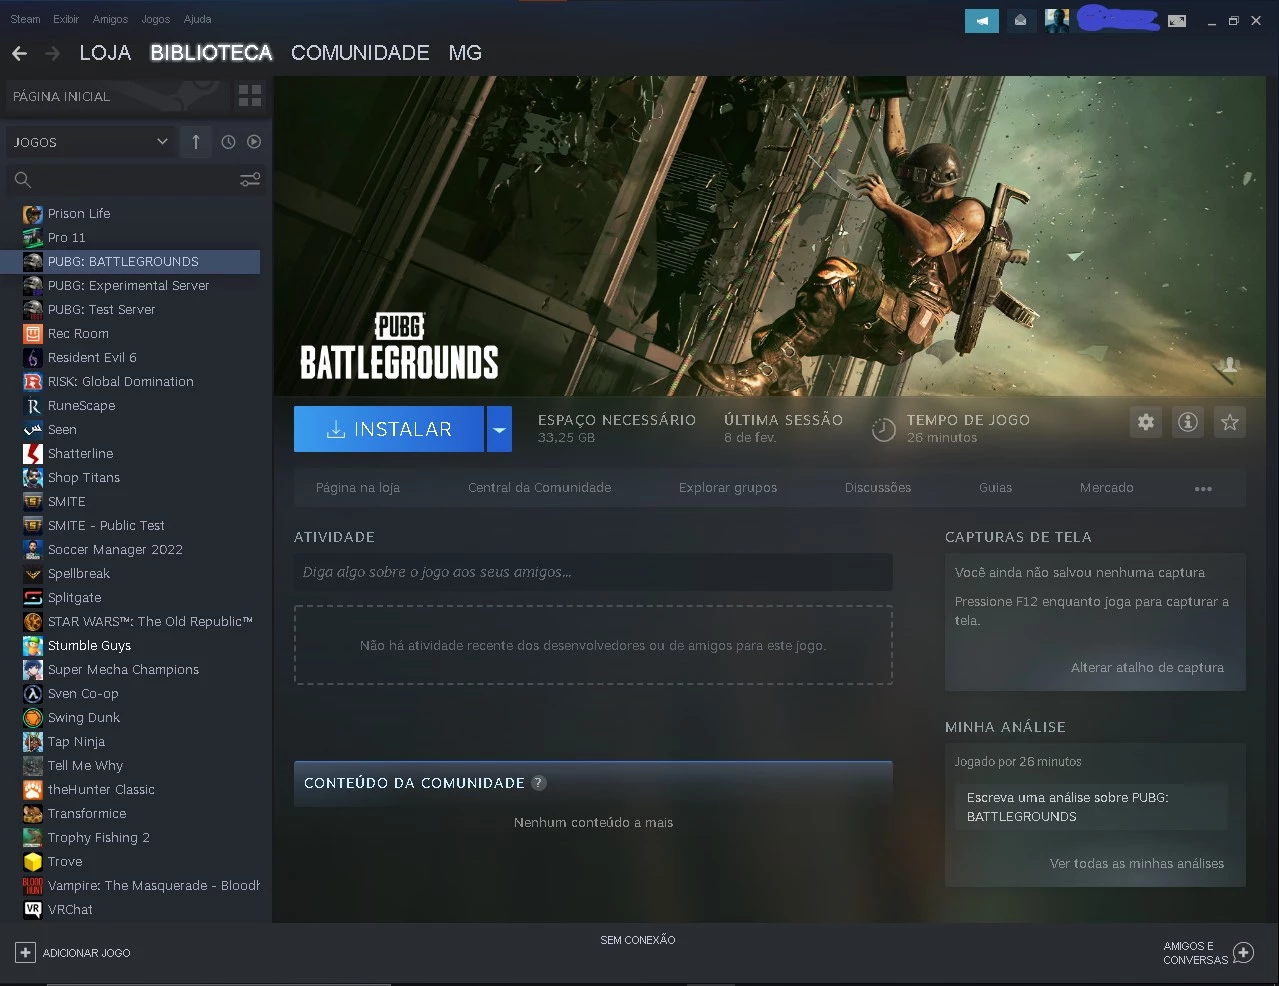Add PUBG to favorites with the star
Viewport: 1279px width, 986px height.
click(1230, 423)
